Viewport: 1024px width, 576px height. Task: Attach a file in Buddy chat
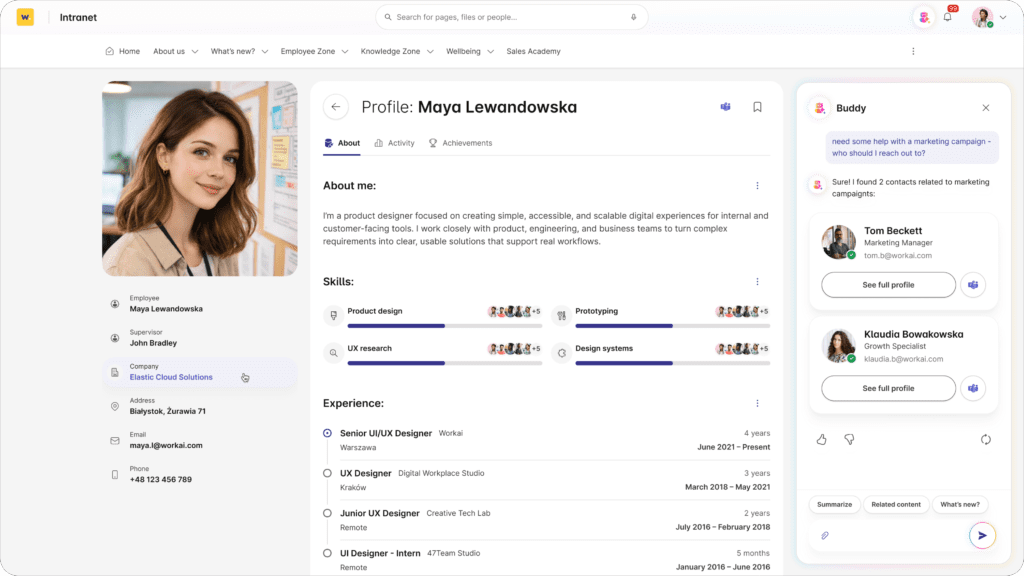825,536
